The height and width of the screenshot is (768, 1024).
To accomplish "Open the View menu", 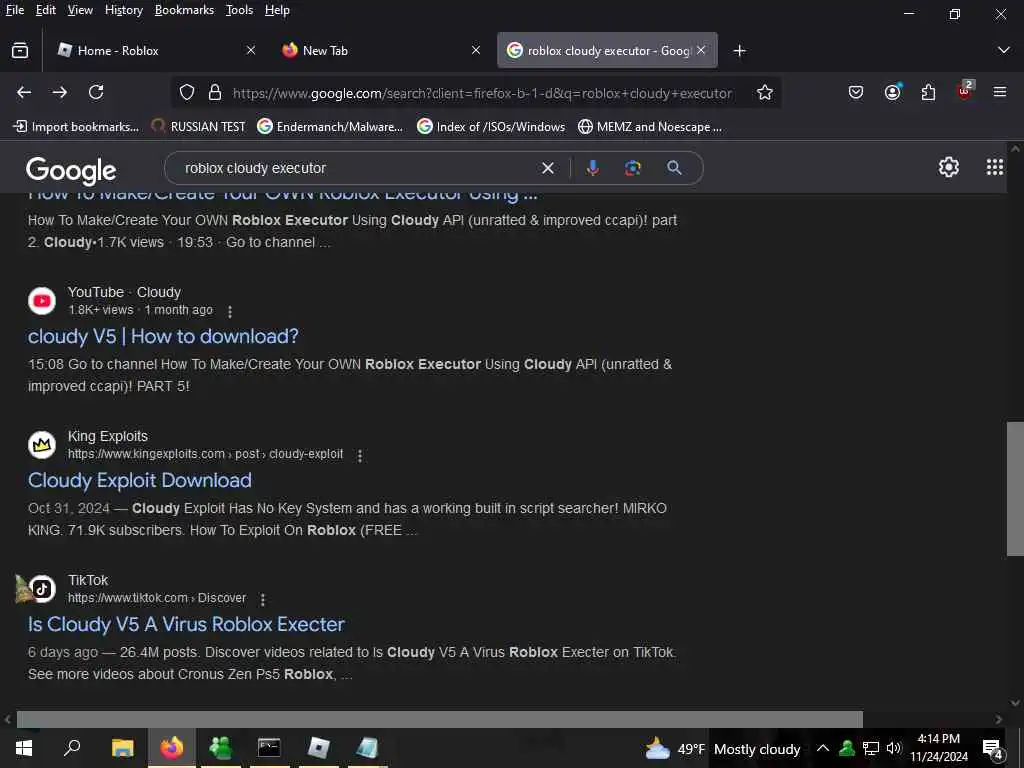I will coord(80,10).
